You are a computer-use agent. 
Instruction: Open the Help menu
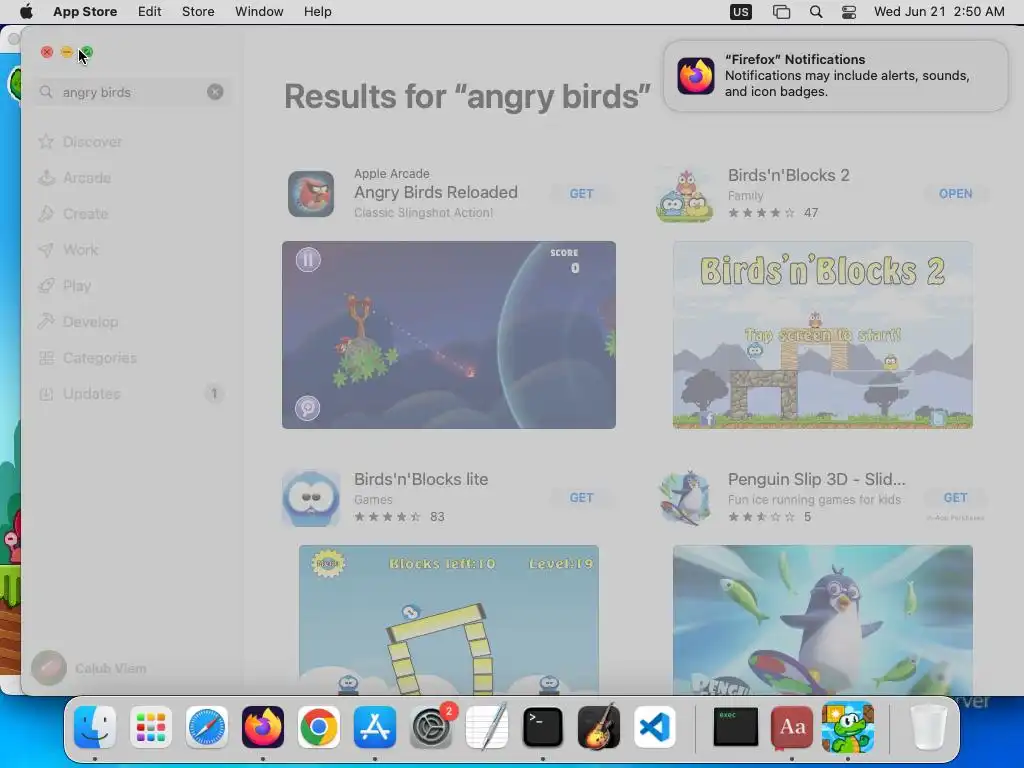click(x=317, y=12)
